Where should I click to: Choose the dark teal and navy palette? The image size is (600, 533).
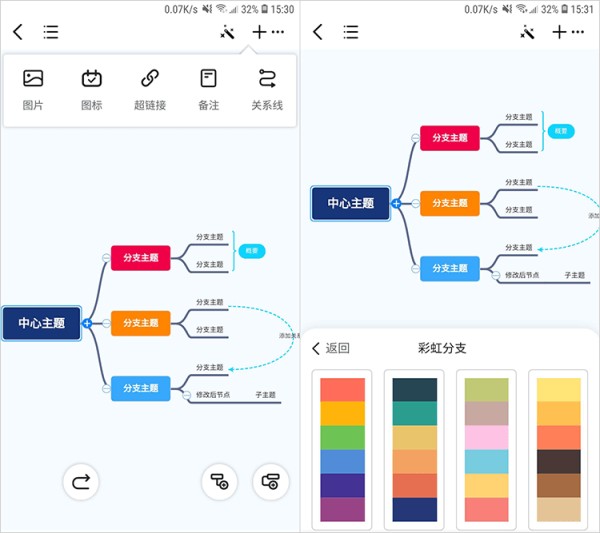coord(414,450)
